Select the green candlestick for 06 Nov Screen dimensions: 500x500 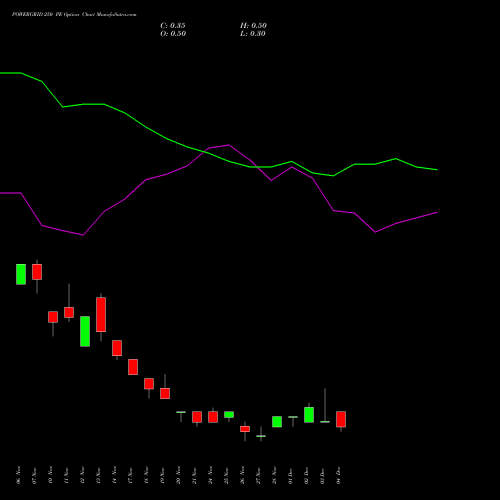[21, 274]
